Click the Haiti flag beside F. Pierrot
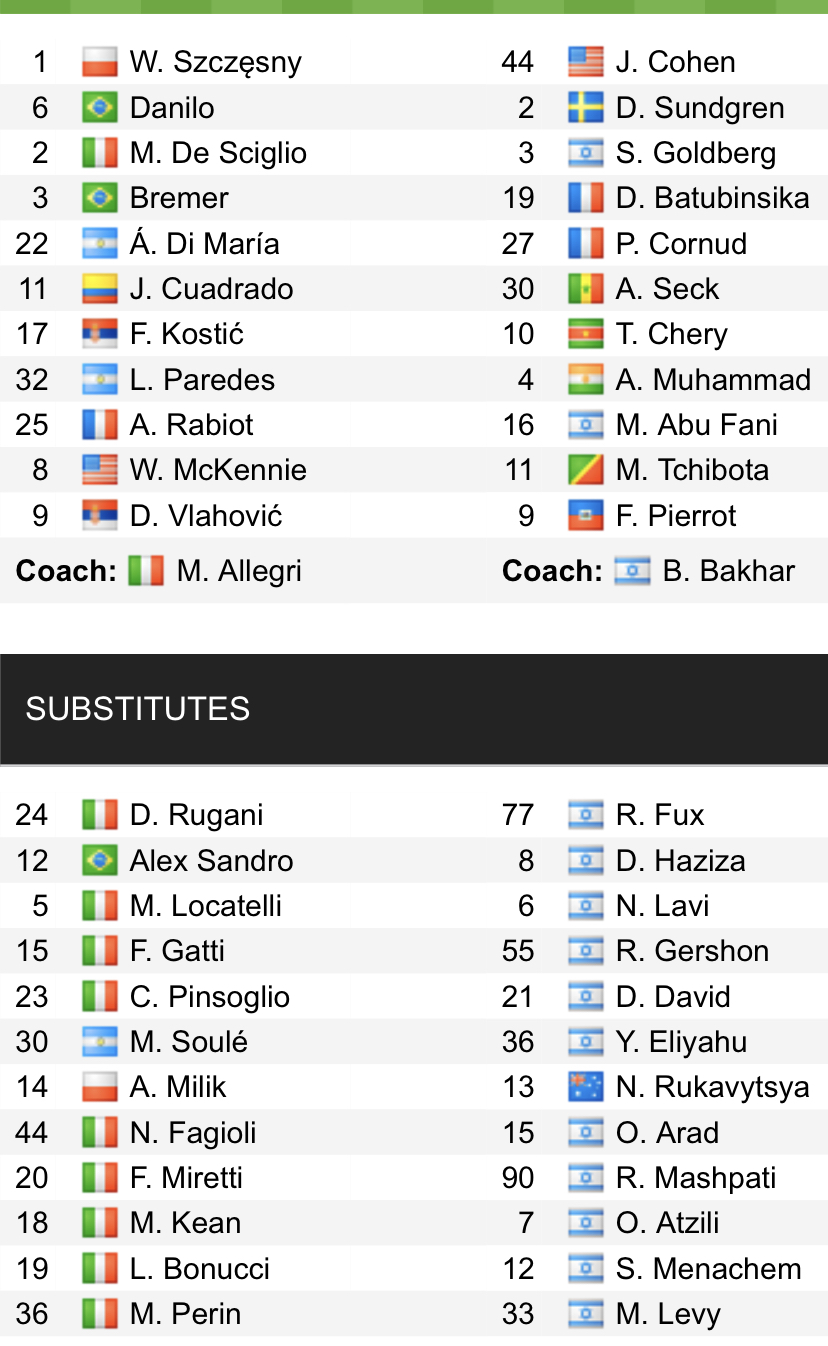The image size is (828, 1346). [585, 516]
